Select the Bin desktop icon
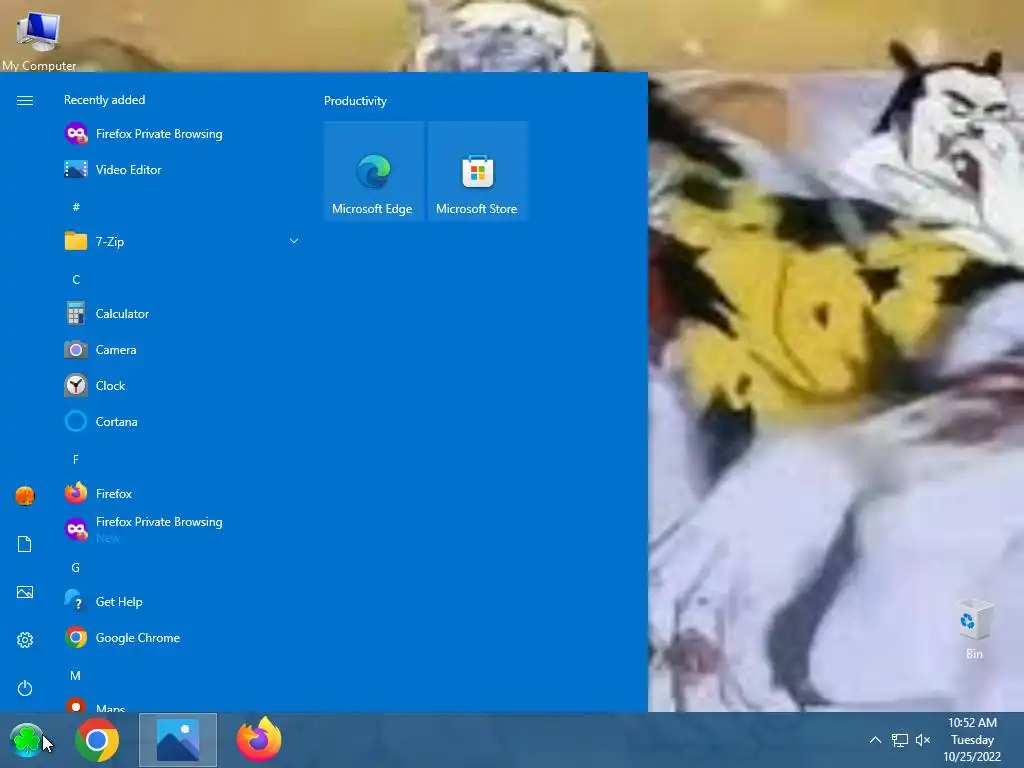Viewport: 1024px width, 768px height. [x=974, y=629]
